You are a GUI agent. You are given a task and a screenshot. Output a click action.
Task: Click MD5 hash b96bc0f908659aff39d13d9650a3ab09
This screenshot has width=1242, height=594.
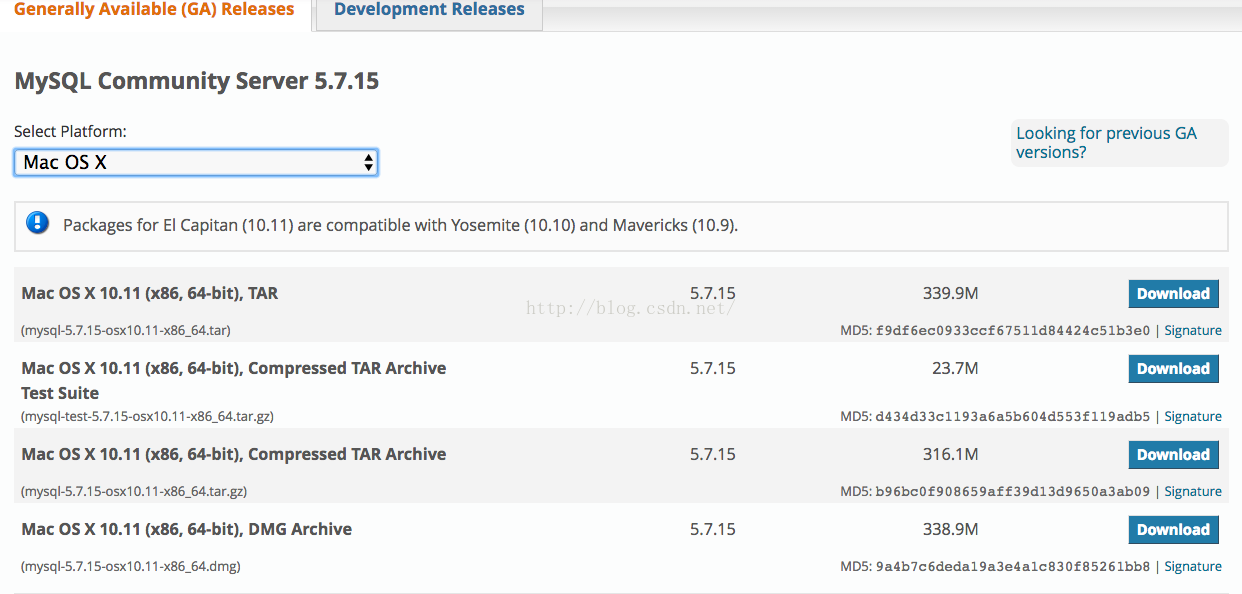click(x=1013, y=491)
